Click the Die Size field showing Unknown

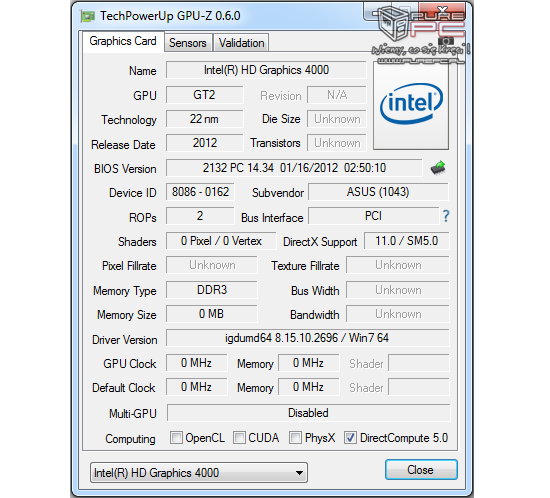click(x=337, y=119)
